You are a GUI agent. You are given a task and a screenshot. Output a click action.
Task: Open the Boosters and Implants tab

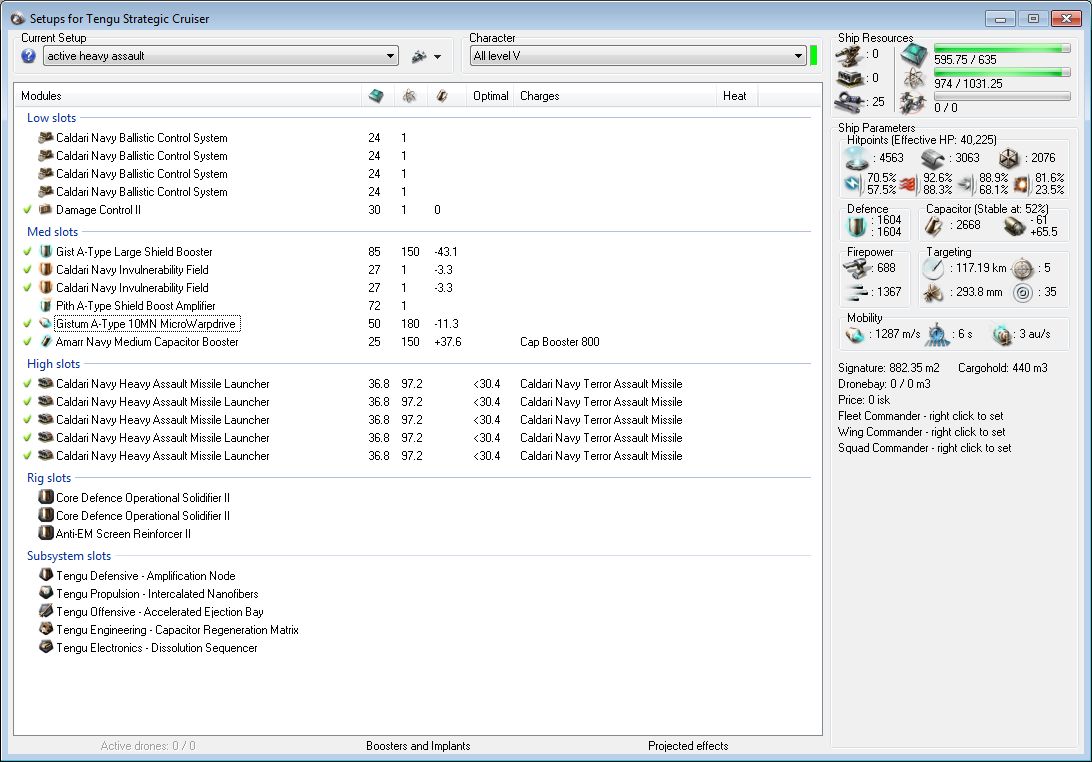point(418,746)
